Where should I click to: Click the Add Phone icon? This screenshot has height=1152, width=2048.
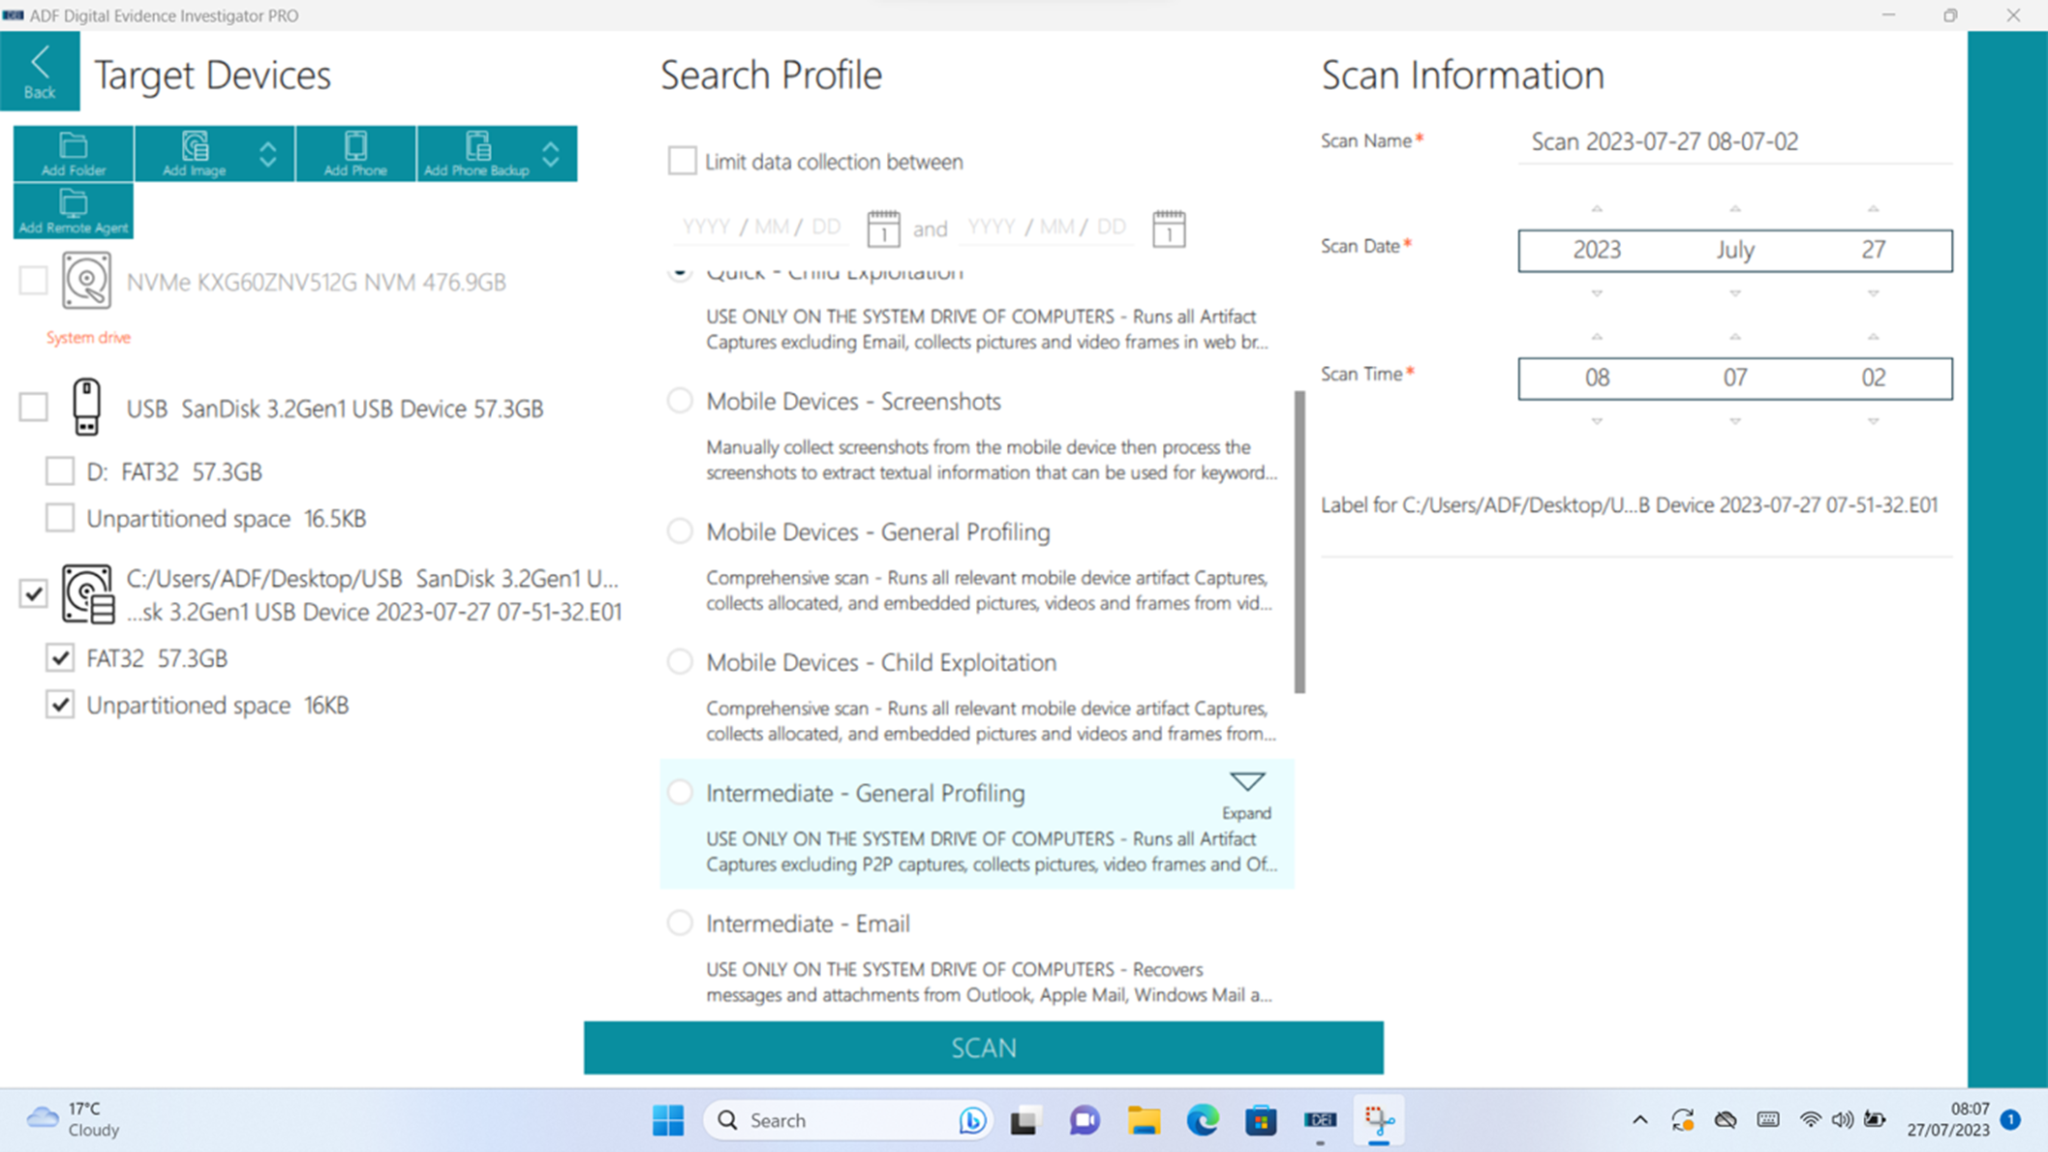point(355,152)
